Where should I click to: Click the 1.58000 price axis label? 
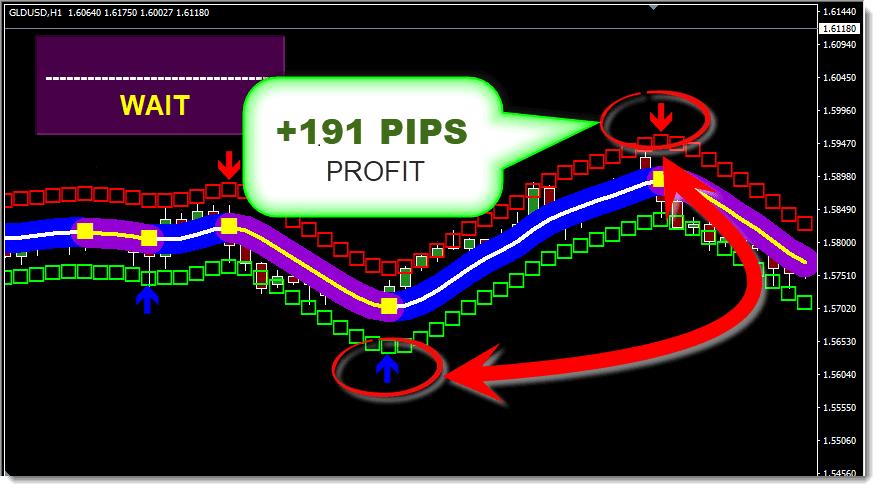pyautogui.click(x=840, y=243)
